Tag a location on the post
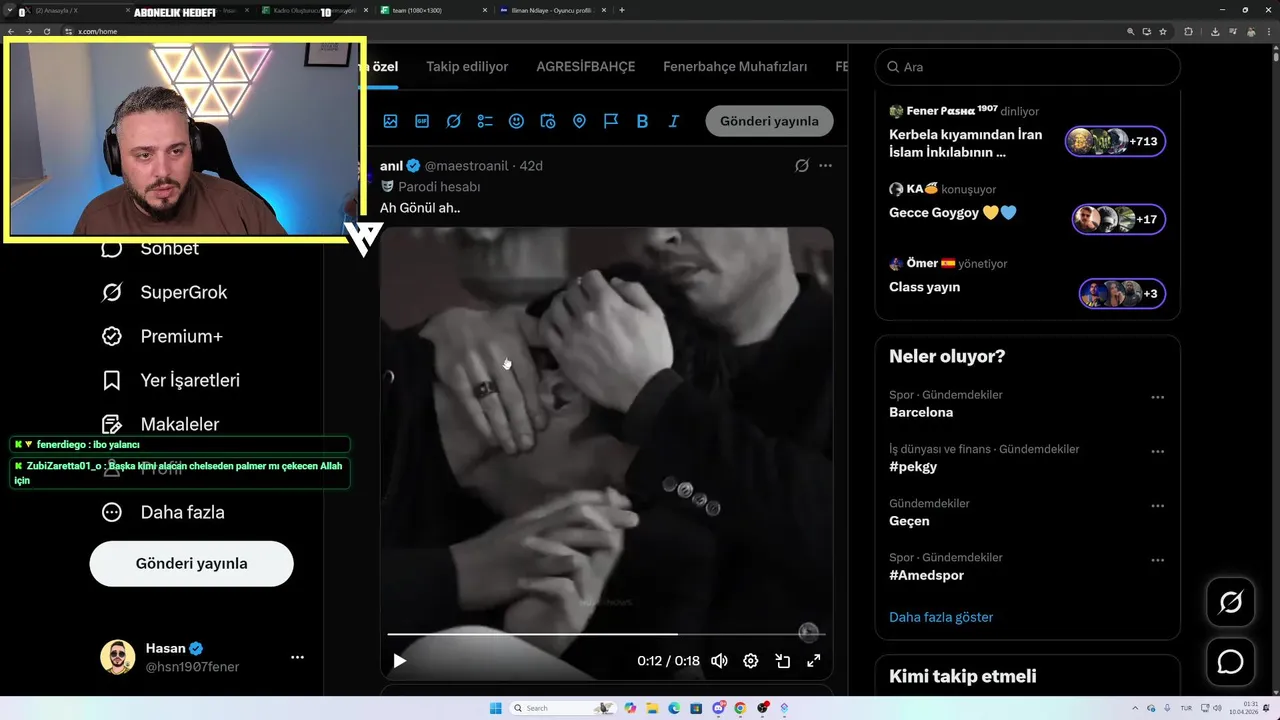The width and height of the screenshot is (1280, 720). pyautogui.click(x=579, y=121)
